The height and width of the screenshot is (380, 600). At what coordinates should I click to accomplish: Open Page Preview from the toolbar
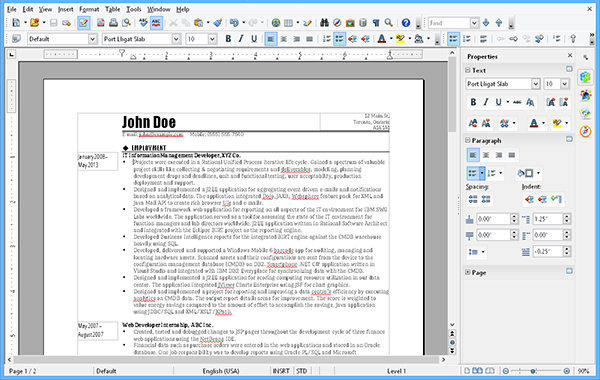pyautogui.click(x=126, y=23)
